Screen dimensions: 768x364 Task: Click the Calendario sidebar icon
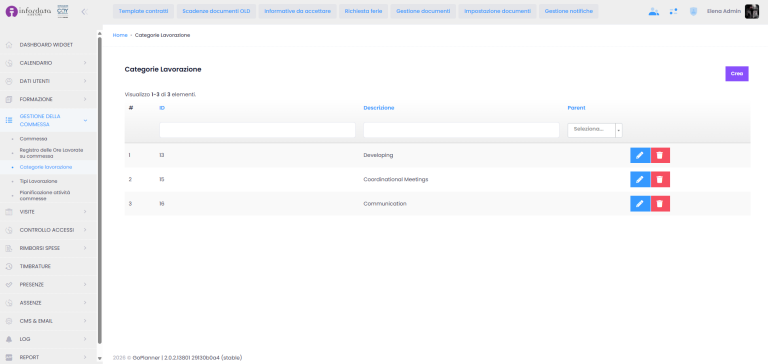[x=9, y=63]
